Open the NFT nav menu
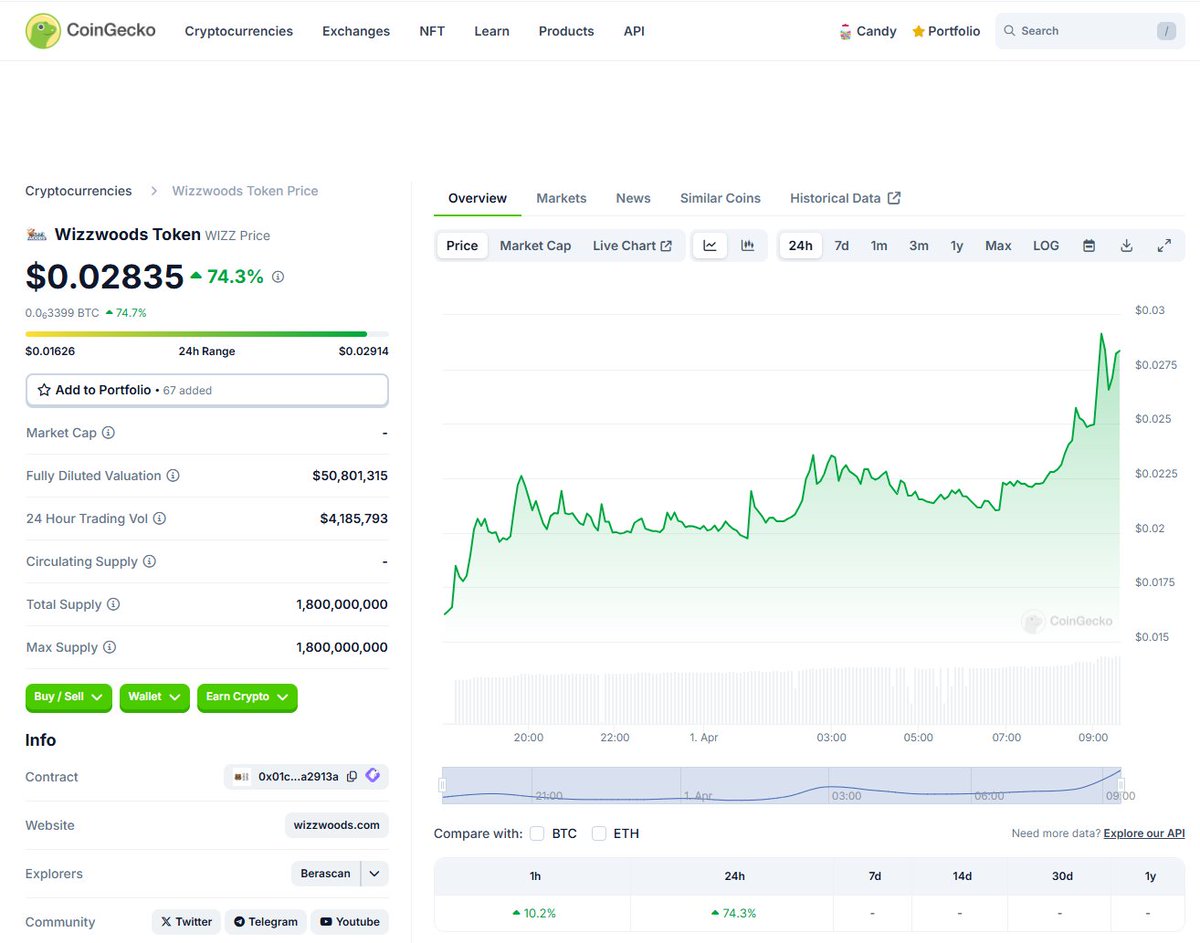Screen dimensions: 1200x943 [x=432, y=31]
